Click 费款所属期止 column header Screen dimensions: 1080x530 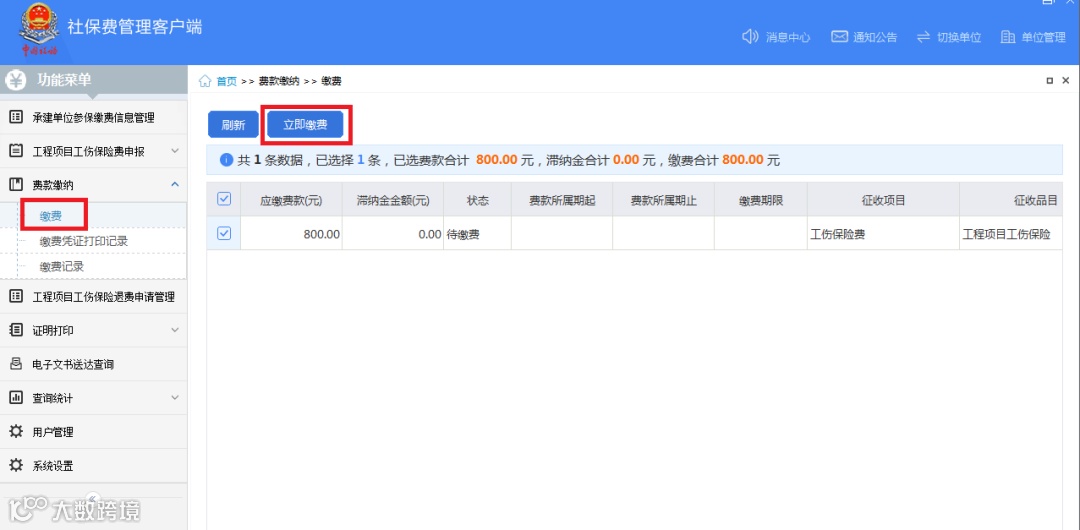663,201
